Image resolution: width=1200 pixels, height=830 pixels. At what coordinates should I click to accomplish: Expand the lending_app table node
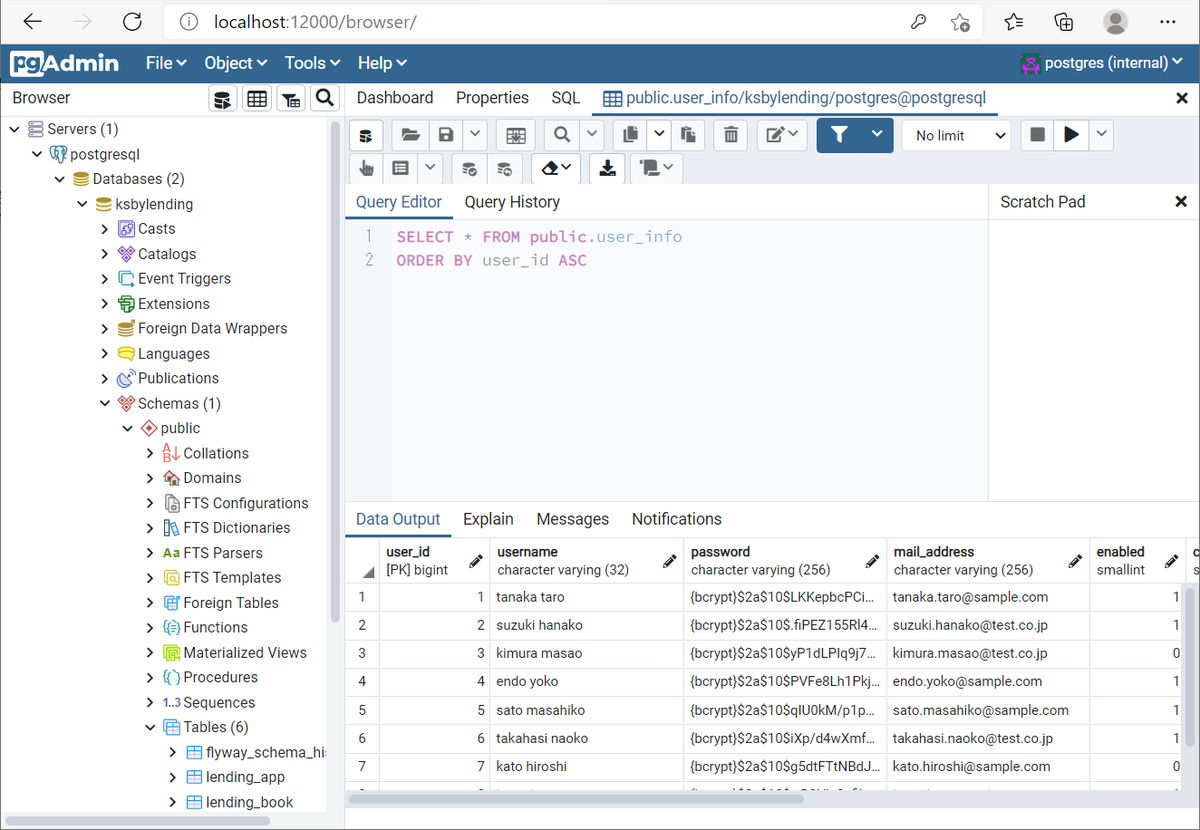click(x=174, y=777)
